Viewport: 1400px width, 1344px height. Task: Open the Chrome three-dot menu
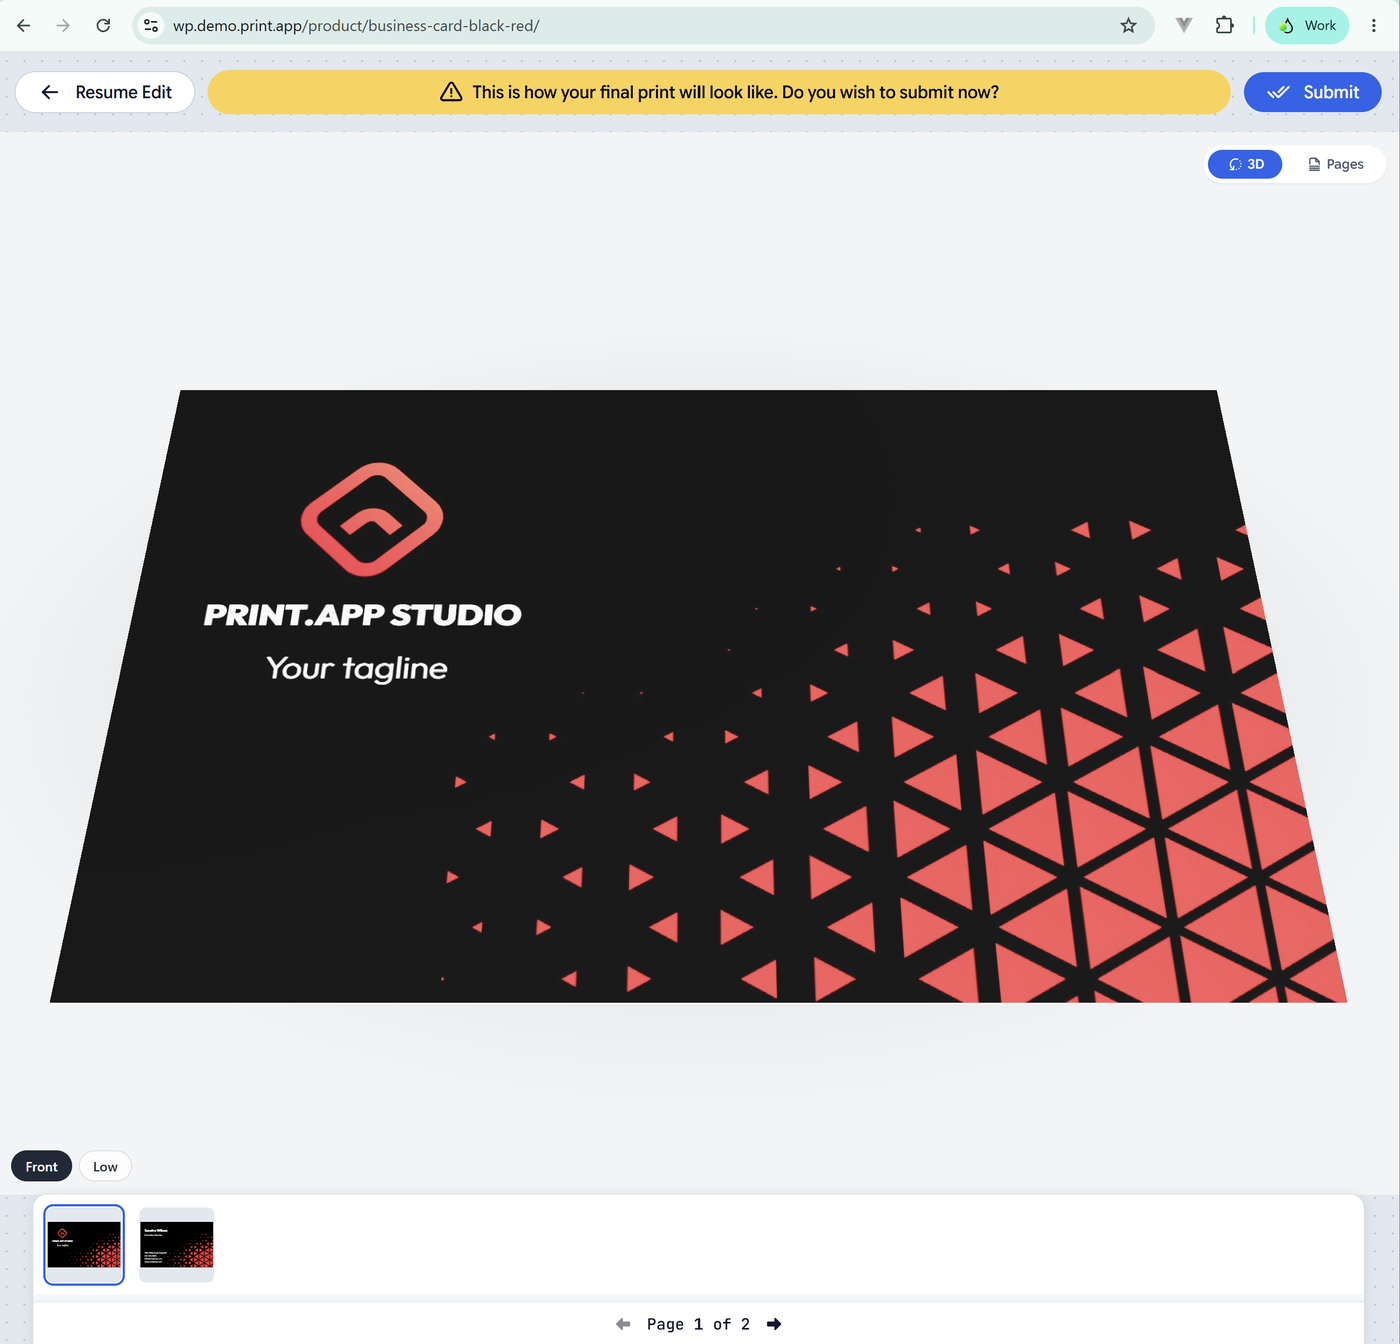pyautogui.click(x=1374, y=26)
